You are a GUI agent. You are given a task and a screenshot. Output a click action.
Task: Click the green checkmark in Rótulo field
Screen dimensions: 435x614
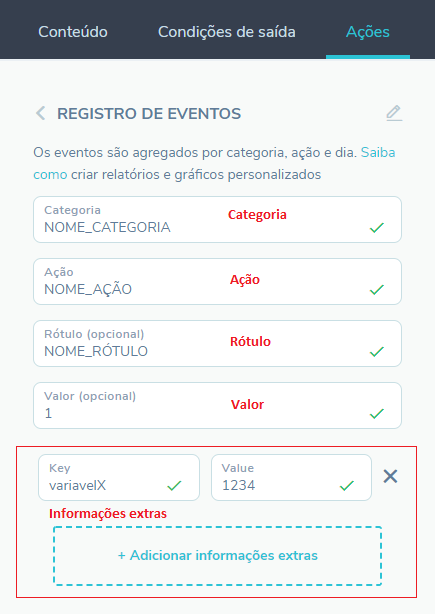point(377,351)
